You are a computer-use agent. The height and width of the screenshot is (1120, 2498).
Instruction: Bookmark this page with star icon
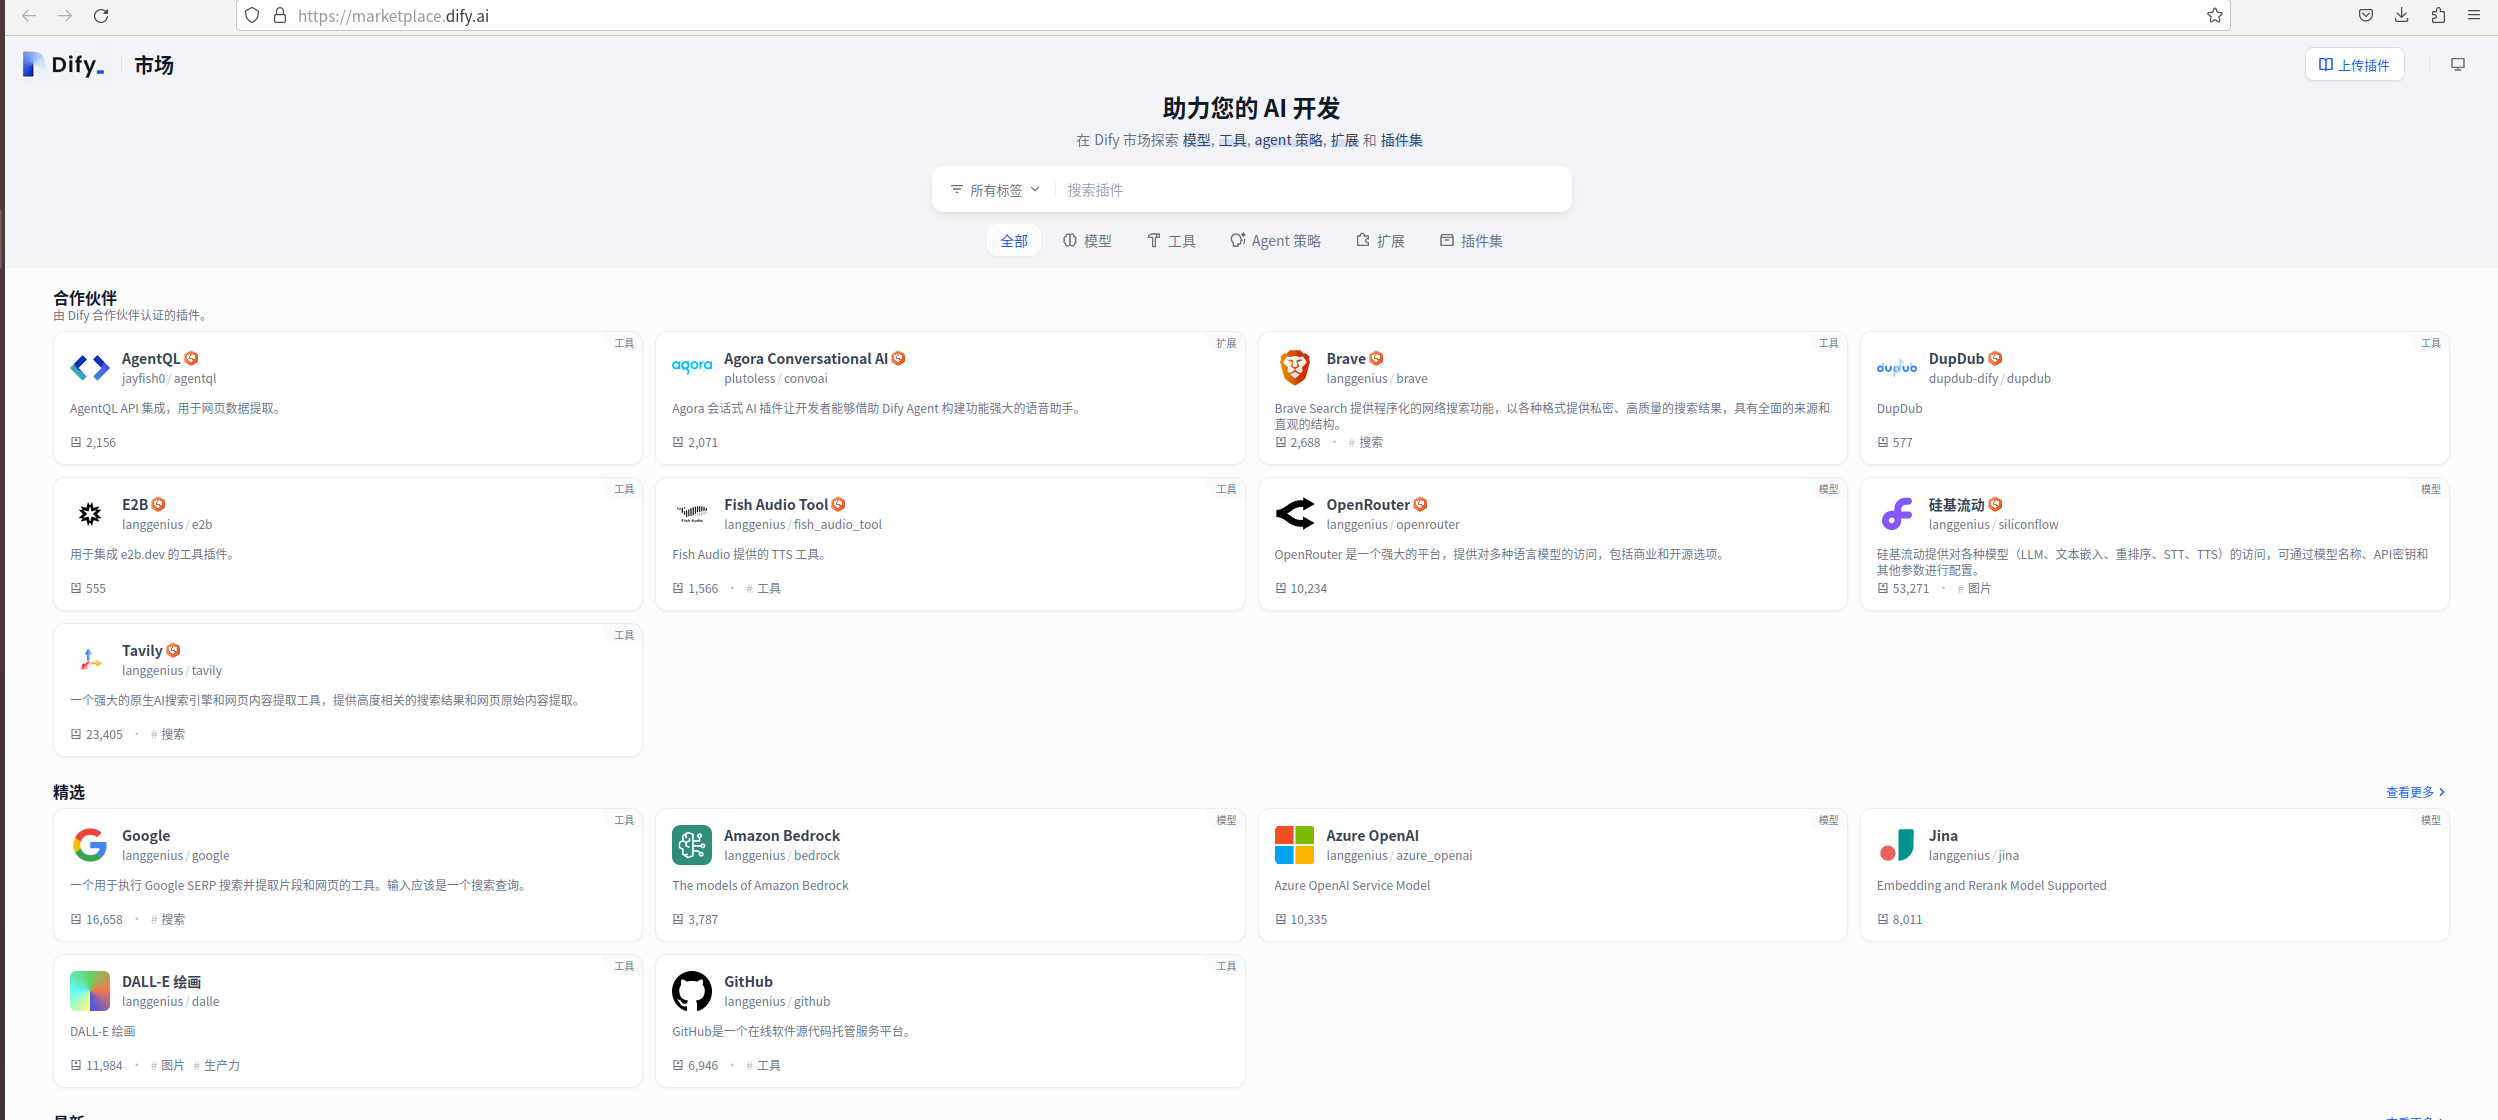(2214, 16)
